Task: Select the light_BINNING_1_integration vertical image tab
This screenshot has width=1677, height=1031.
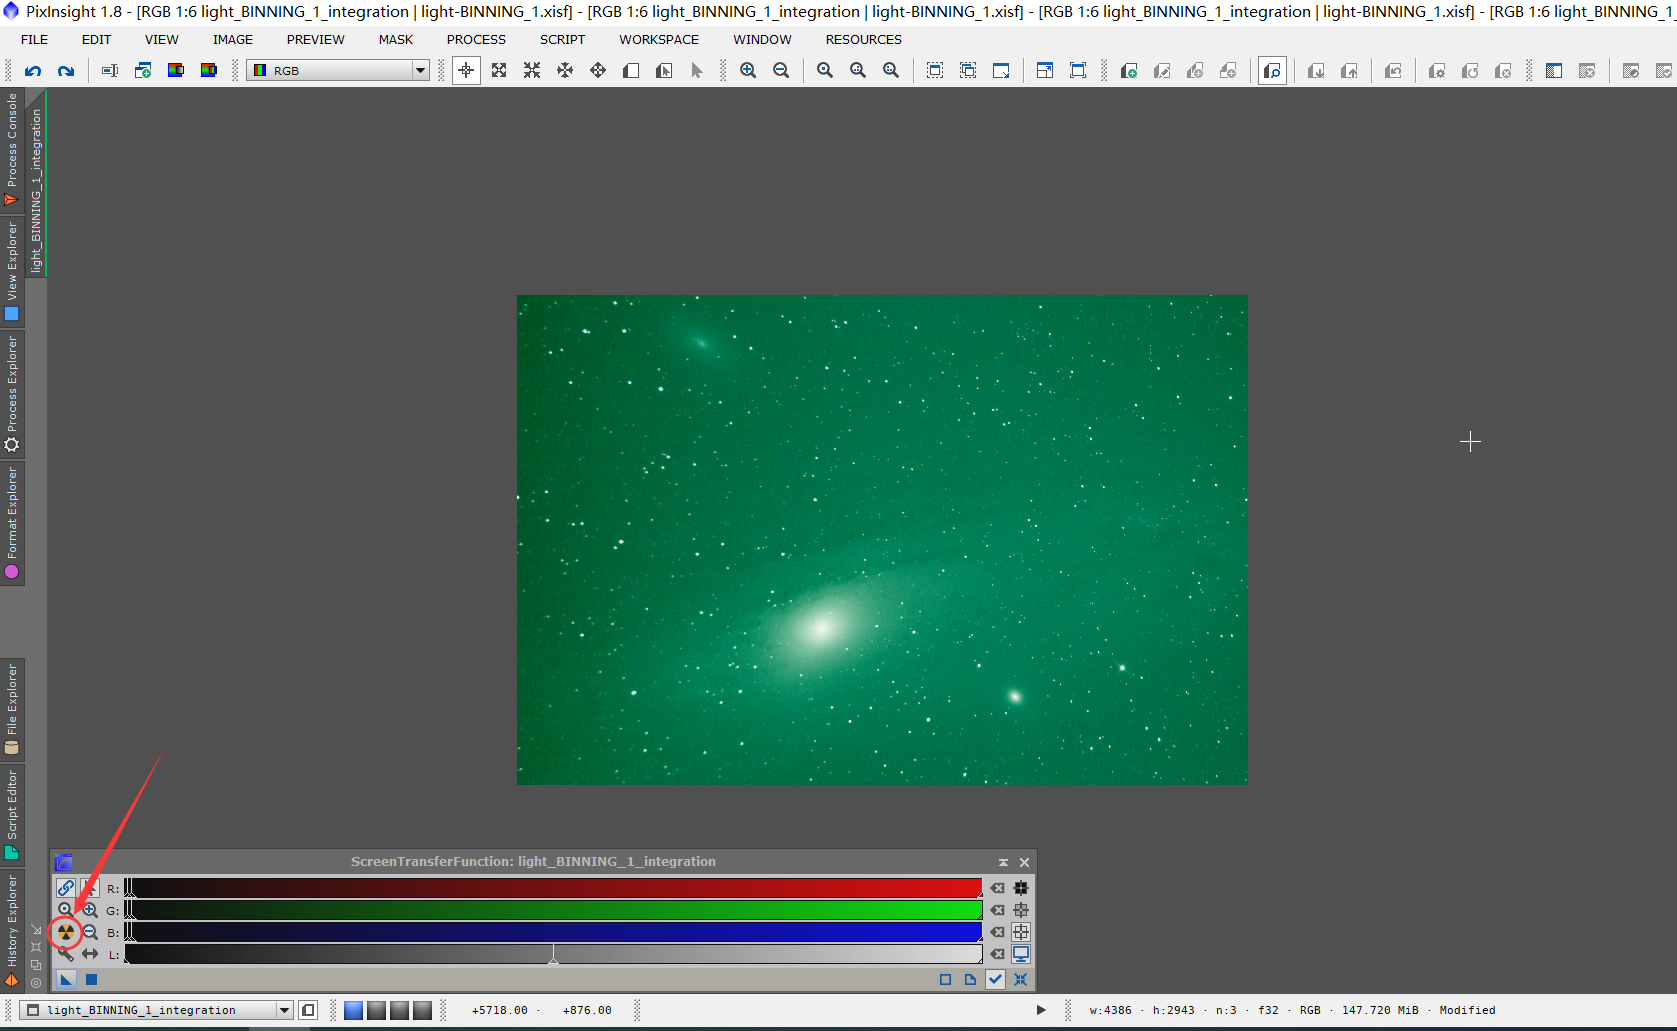Action: pos(36,184)
